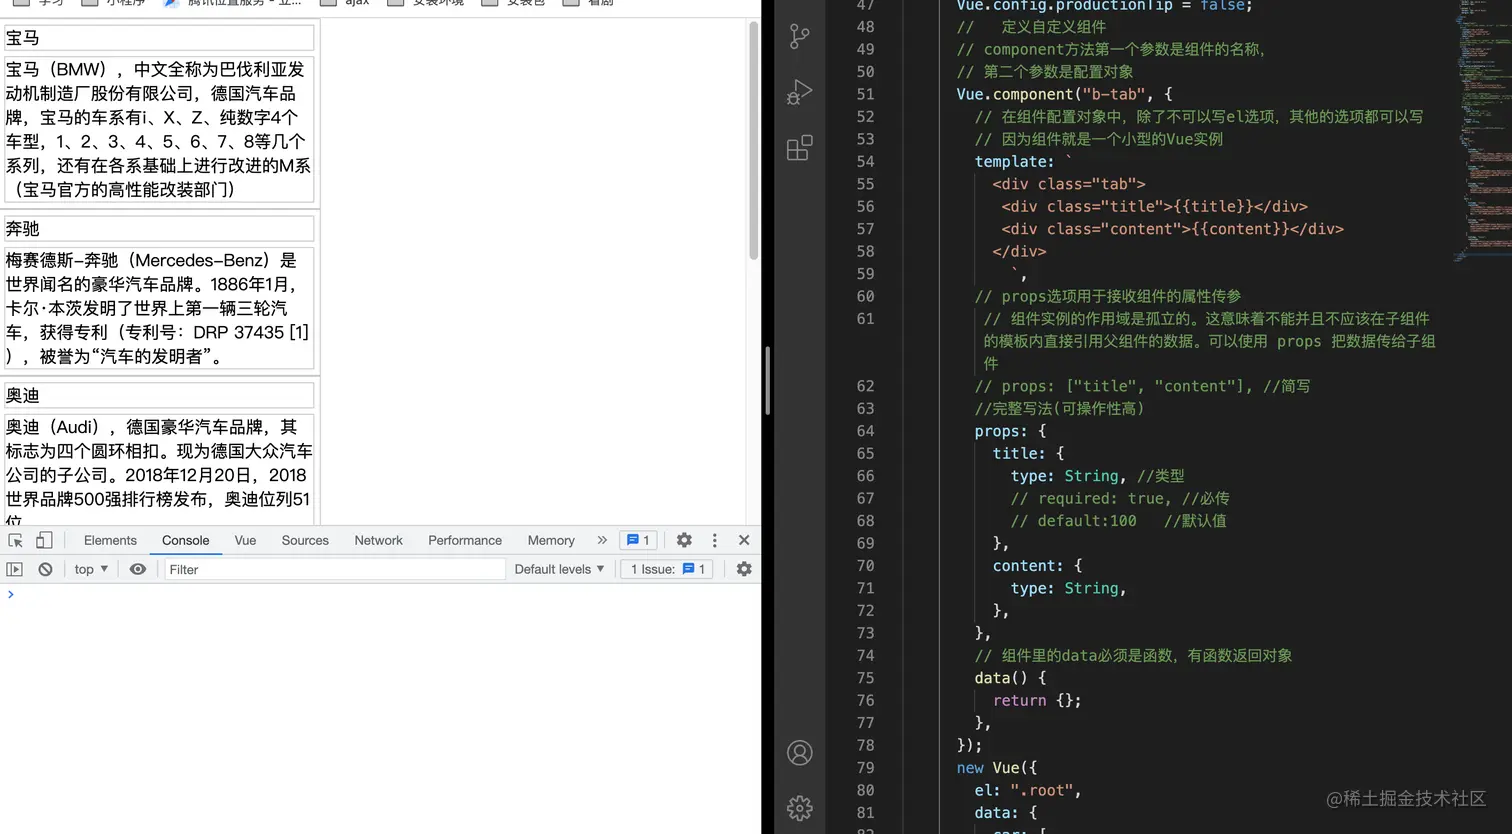Click the "return {};" code line
Image resolution: width=1512 pixels, height=834 pixels.
click(1037, 701)
